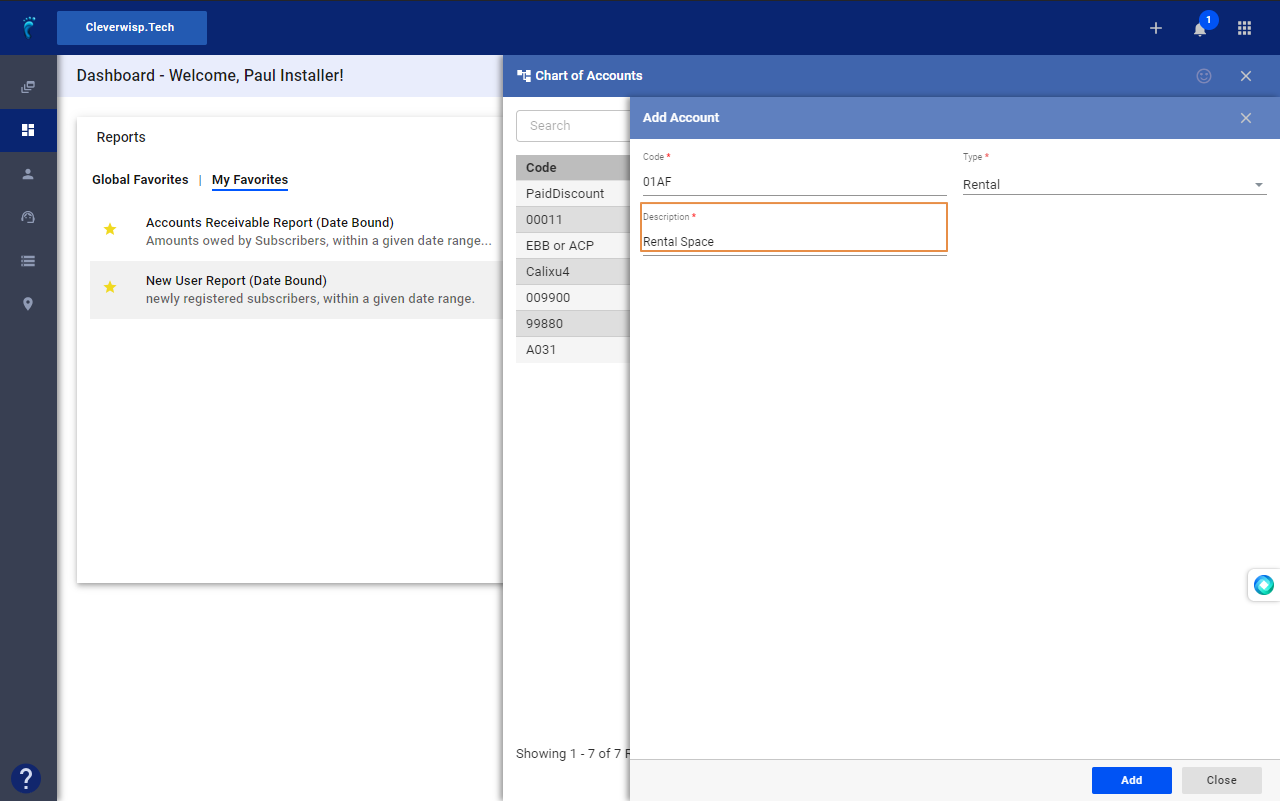Click the smiley feedback icon

pyautogui.click(x=1204, y=76)
